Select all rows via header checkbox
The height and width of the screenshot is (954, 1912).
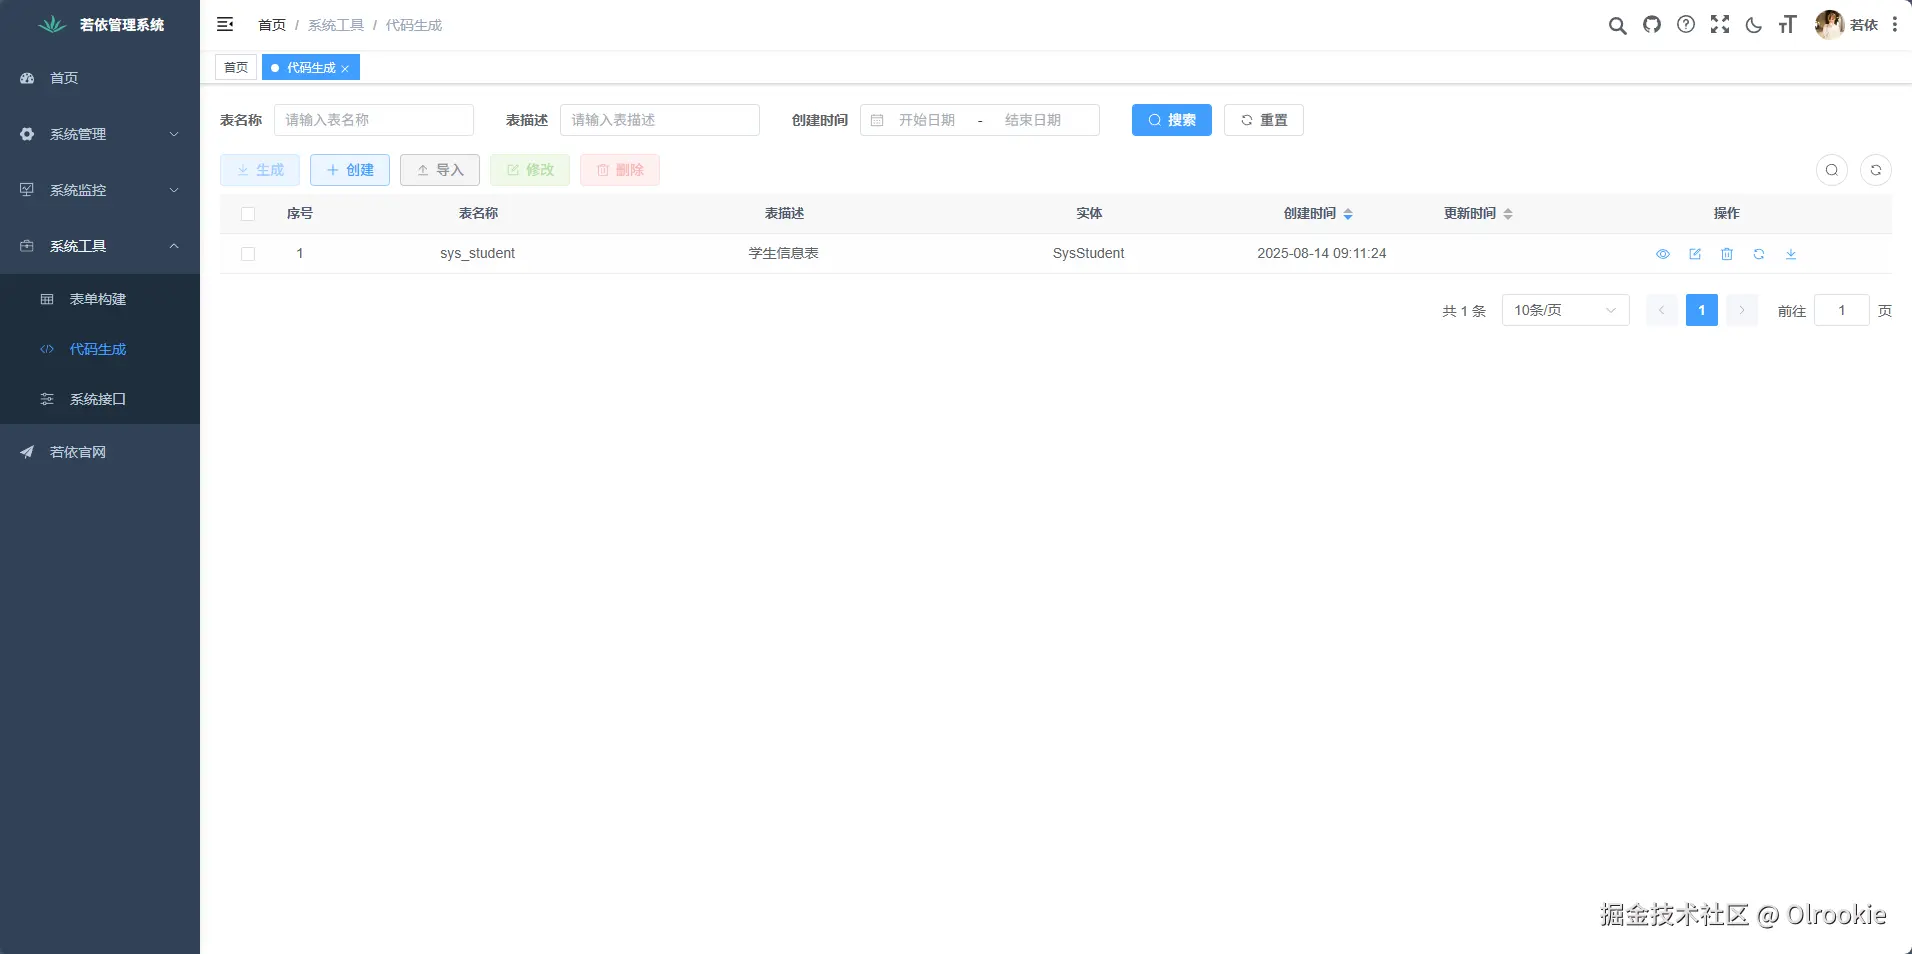247,214
